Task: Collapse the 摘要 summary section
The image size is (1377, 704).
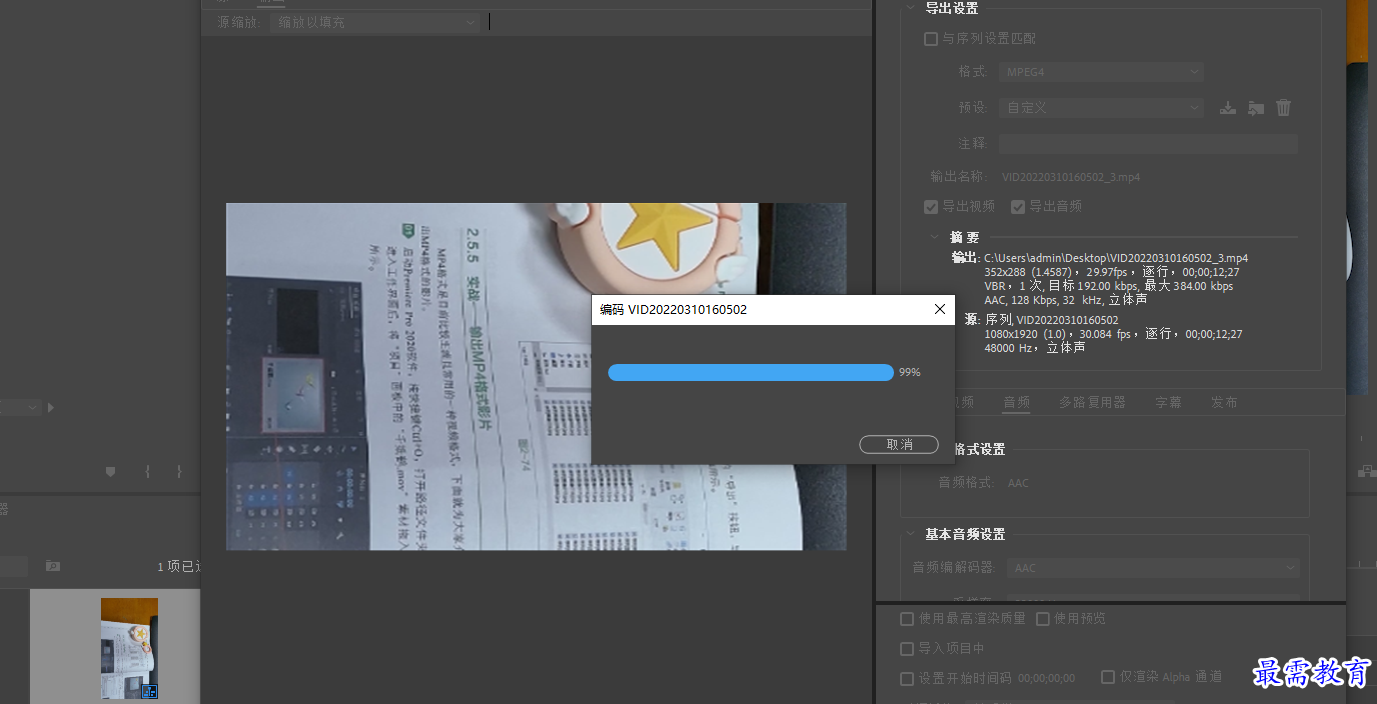Action: [935, 238]
